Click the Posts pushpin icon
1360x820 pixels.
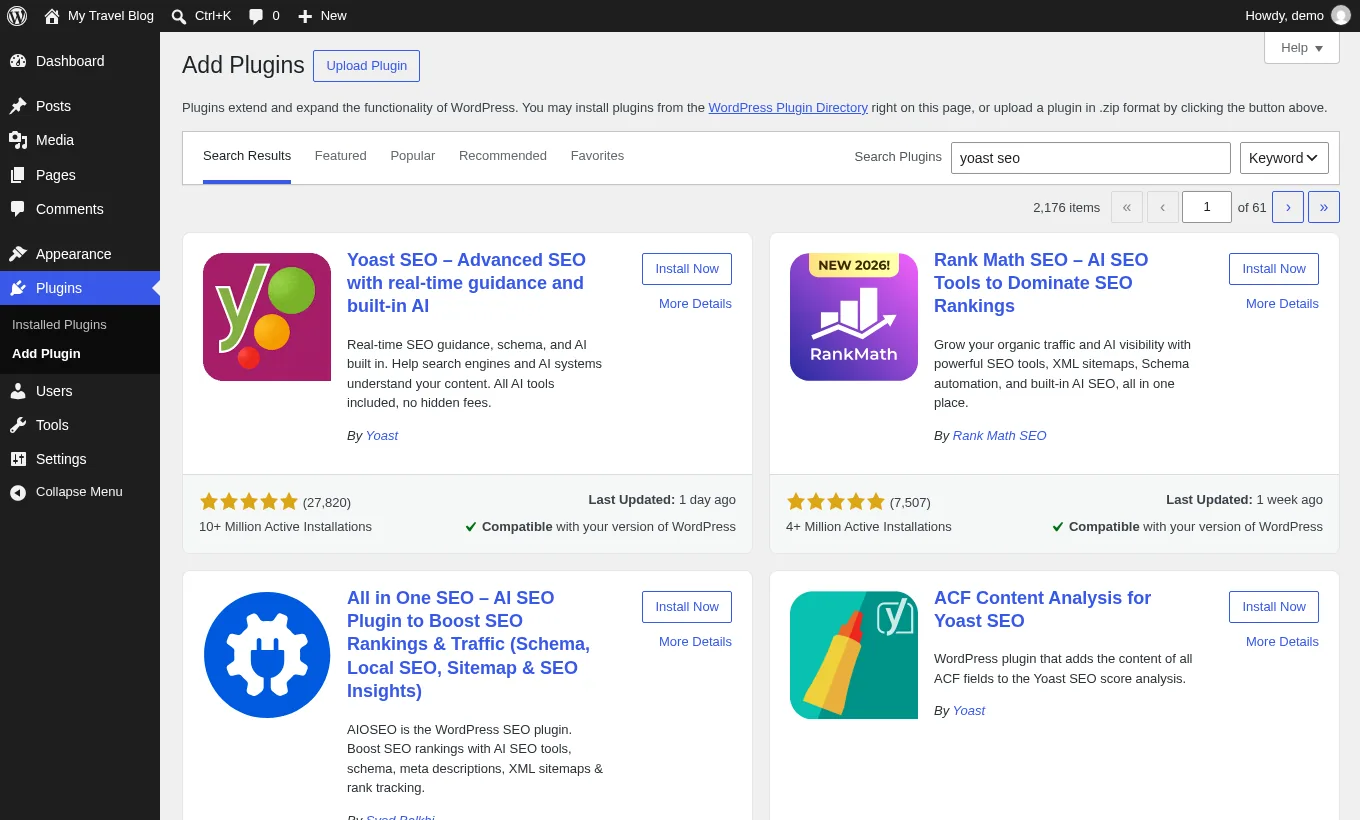point(18,106)
